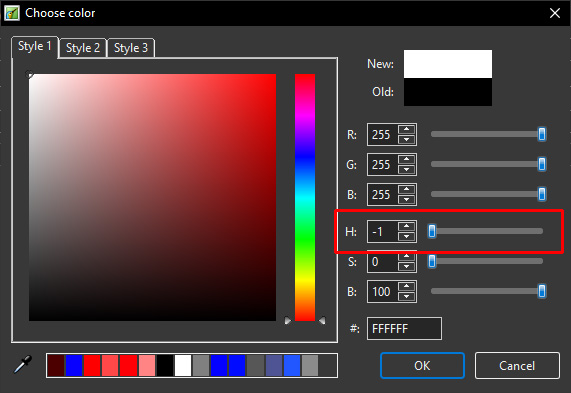571x393 pixels.
Task: Decrement the blue B value of 255
Action: pos(406,199)
